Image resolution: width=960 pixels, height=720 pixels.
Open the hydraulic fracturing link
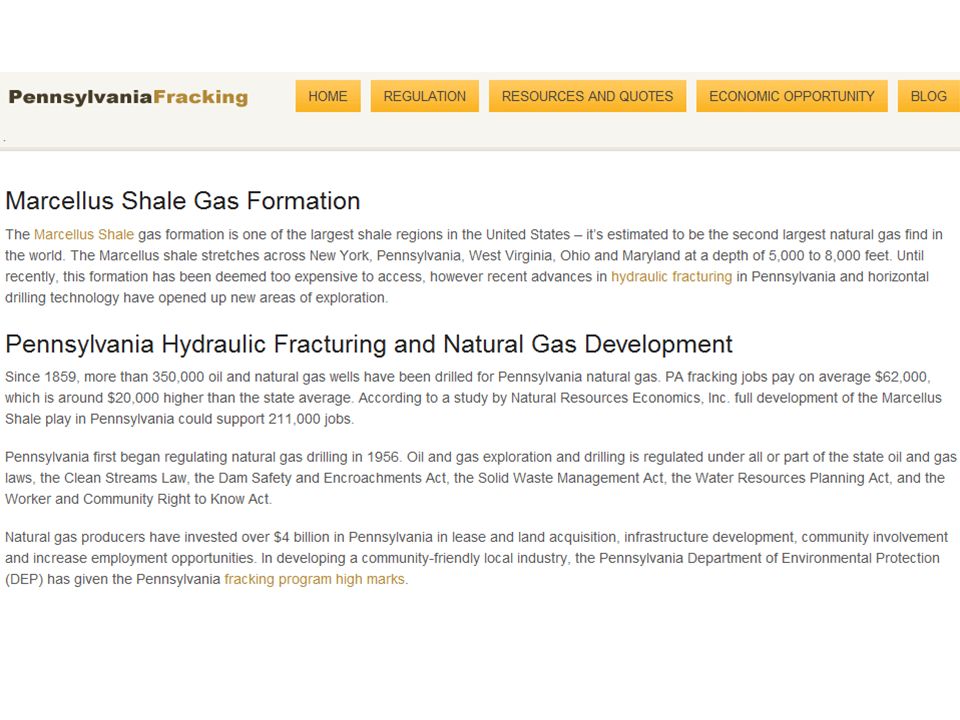click(x=672, y=277)
